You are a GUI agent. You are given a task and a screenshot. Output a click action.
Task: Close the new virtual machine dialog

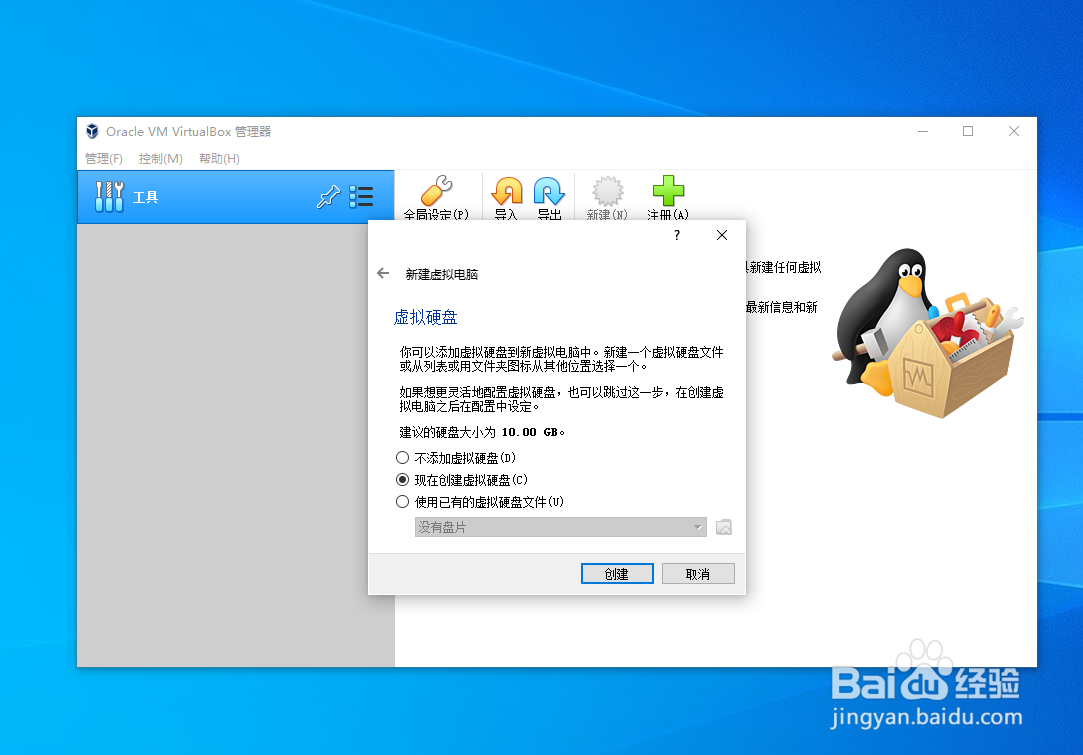tap(722, 236)
